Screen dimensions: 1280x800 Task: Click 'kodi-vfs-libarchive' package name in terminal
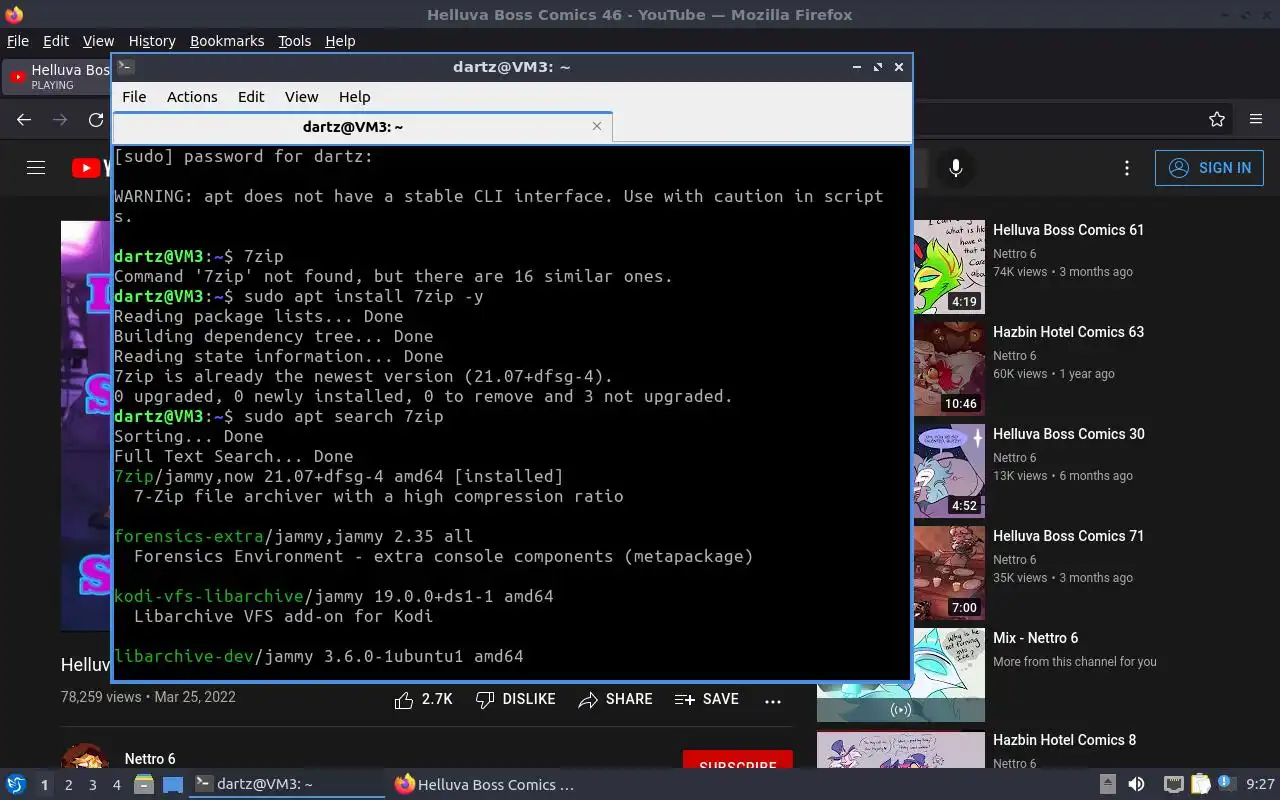209,596
